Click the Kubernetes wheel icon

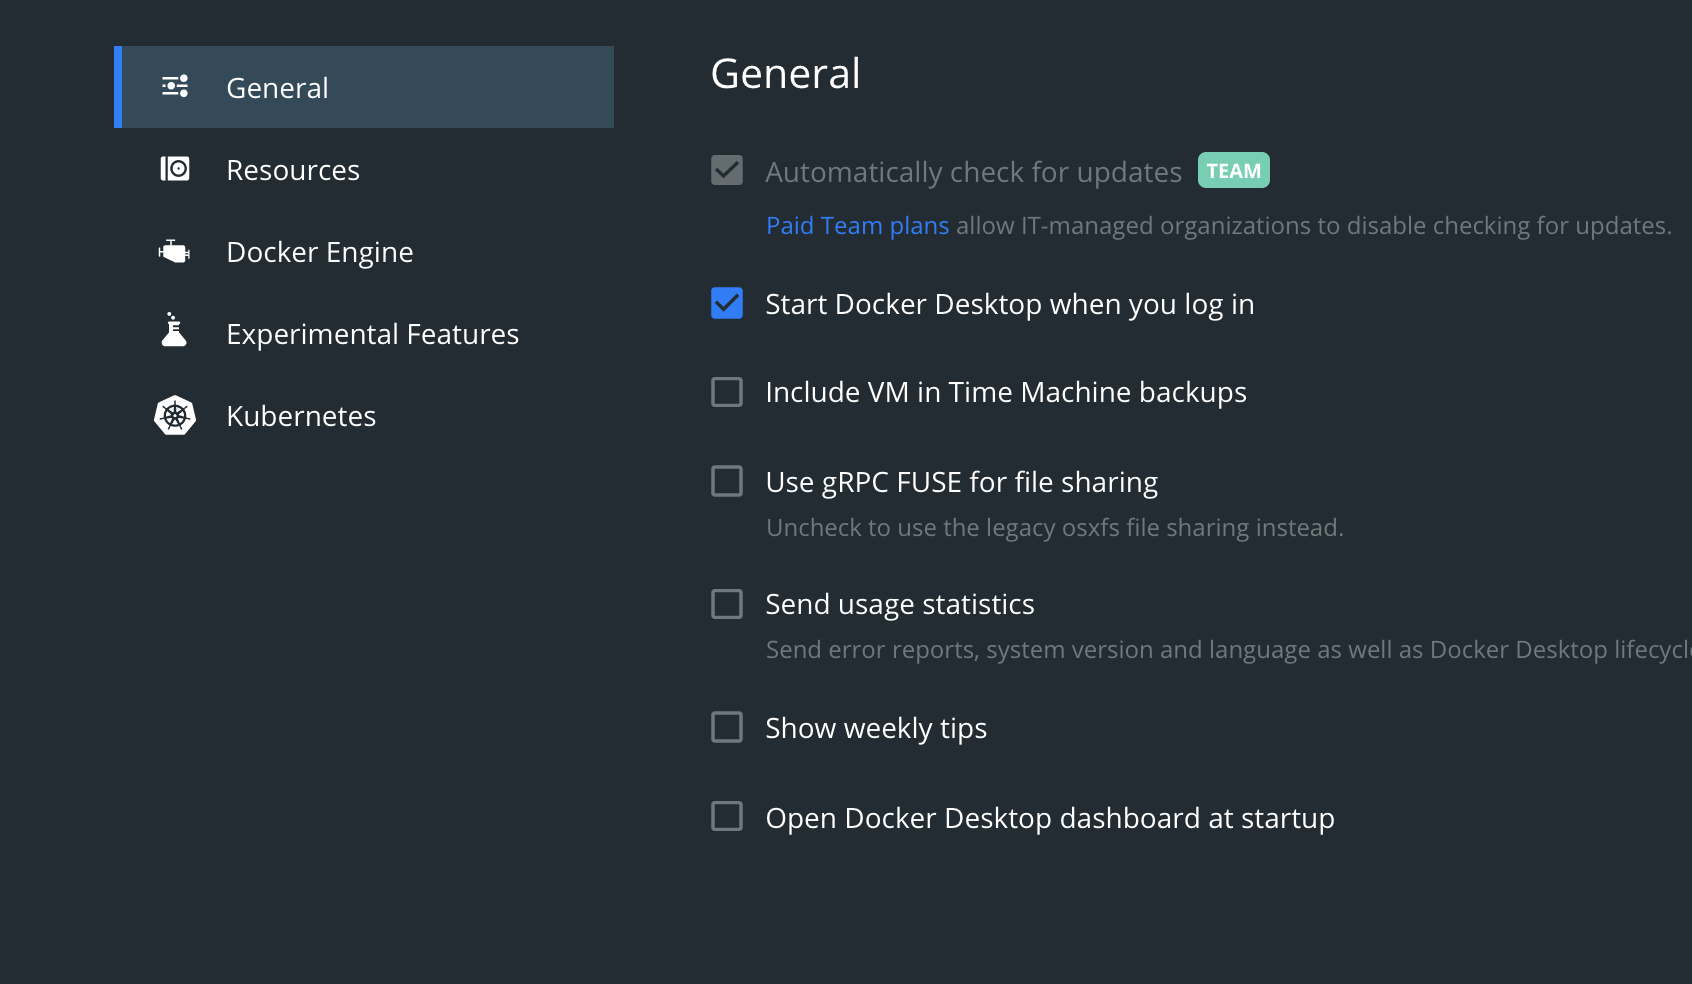(175, 415)
